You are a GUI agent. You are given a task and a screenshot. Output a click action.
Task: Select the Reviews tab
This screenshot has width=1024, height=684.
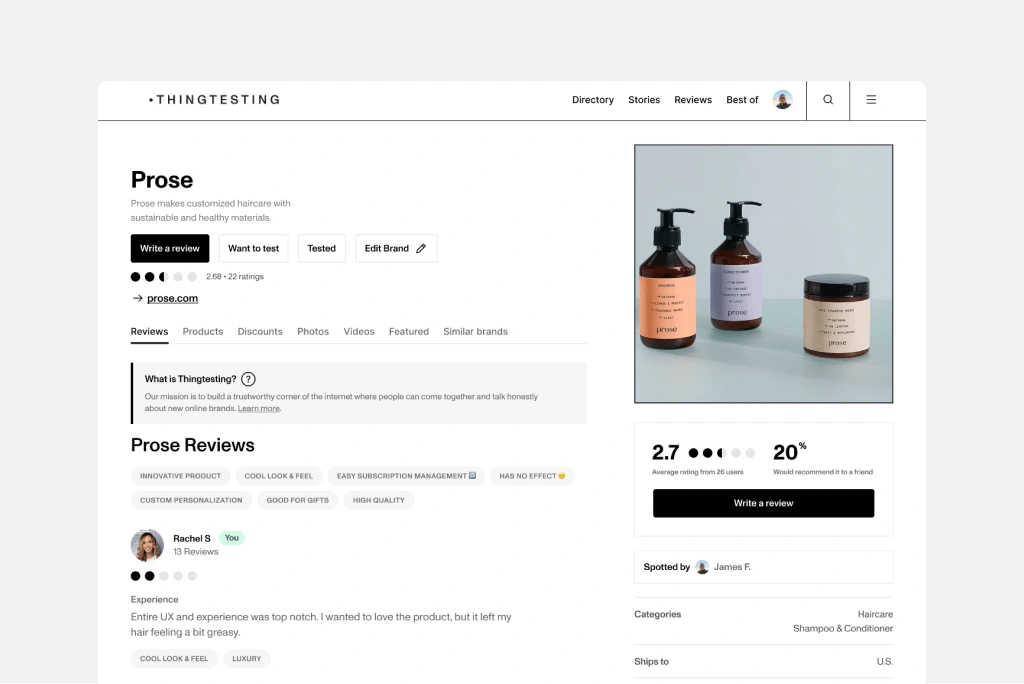coord(150,332)
